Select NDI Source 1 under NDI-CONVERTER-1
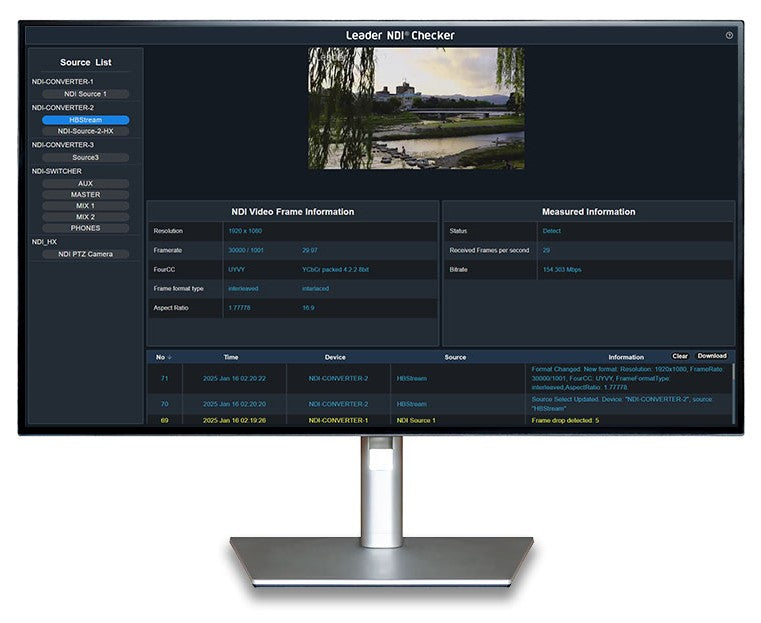Screen dimensions: 761x623 [x=85, y=94]
